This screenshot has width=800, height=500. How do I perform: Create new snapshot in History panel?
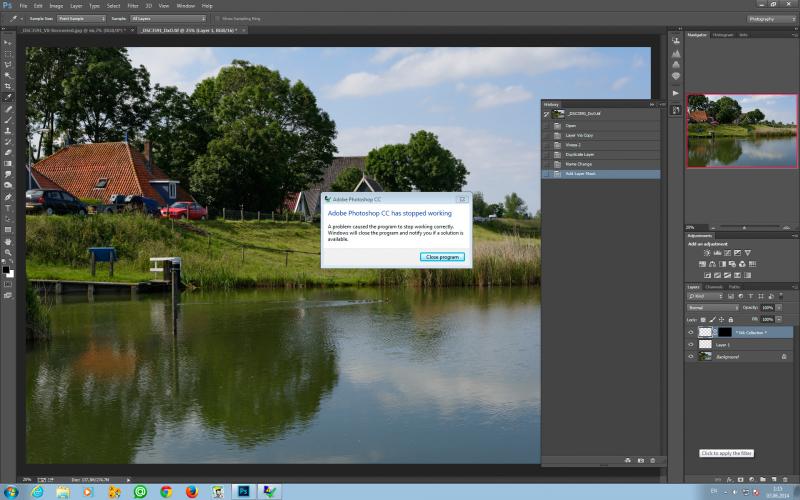[640, 460]
